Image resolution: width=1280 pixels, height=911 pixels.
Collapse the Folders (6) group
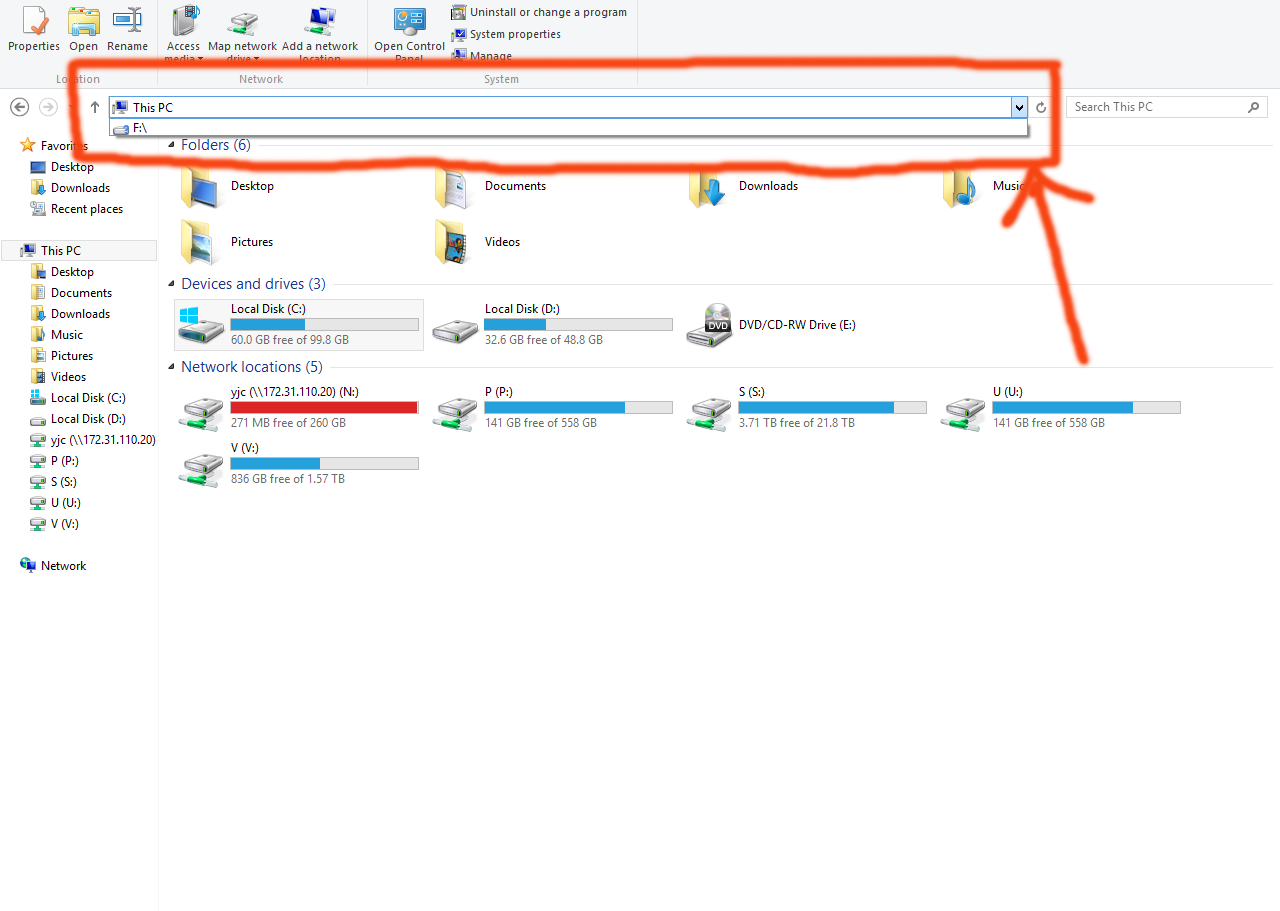coord(172,146)
